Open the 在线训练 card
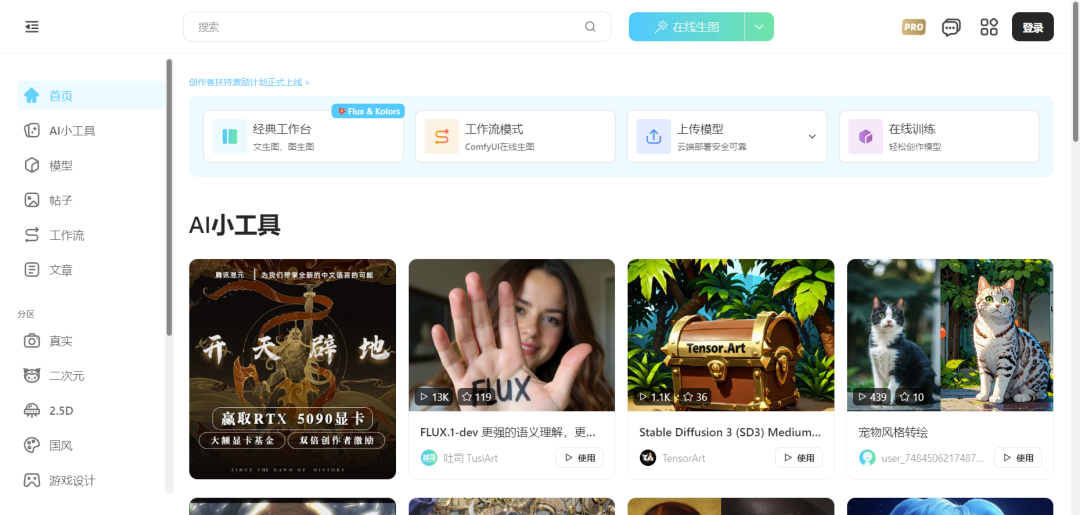 [x=939, y=136]
